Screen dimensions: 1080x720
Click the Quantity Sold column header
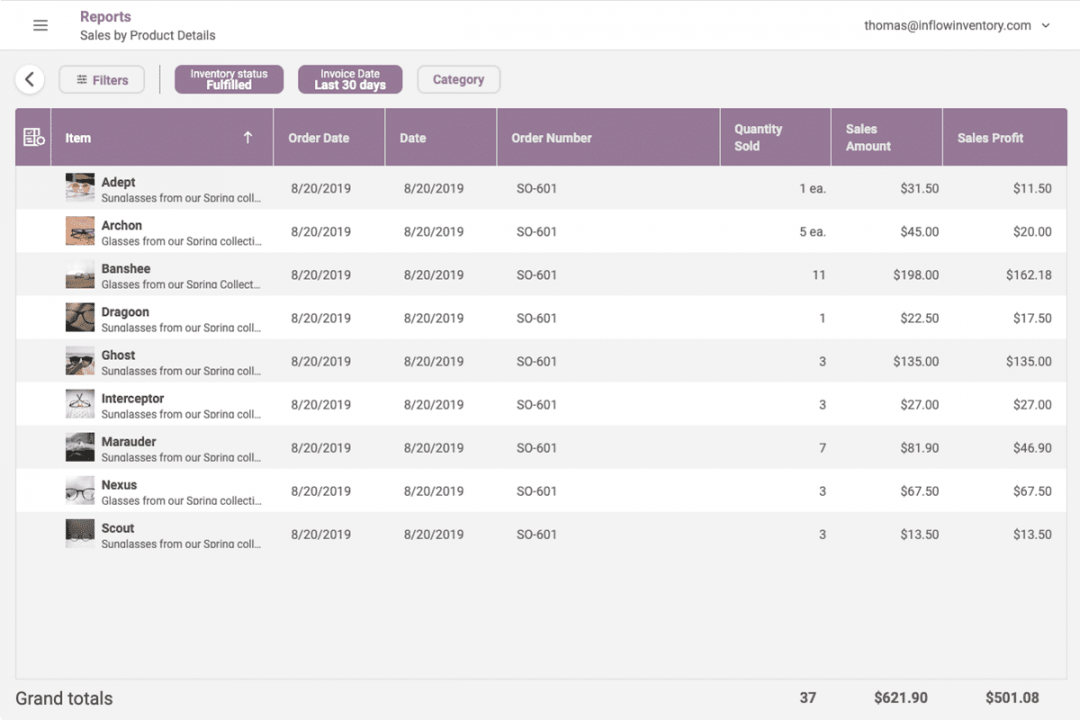758,135
